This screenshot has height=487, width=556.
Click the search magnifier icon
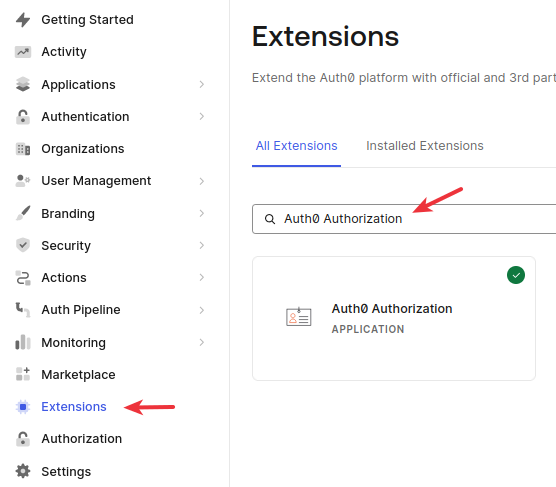[x=270, y=219]
